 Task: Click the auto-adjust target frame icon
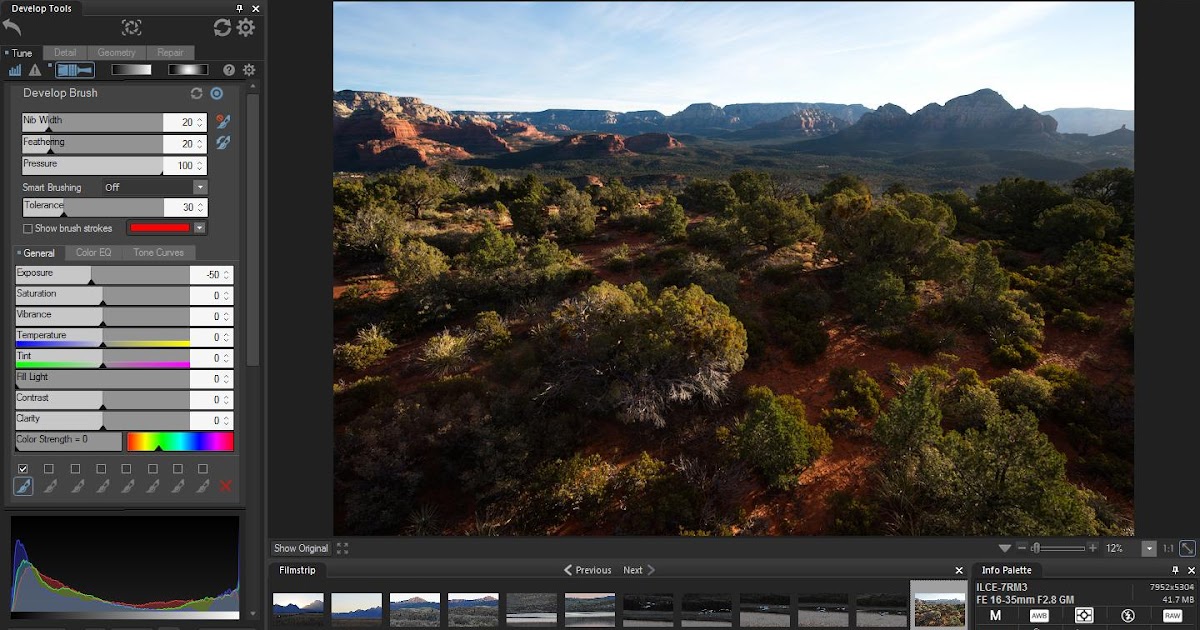coord(131,28)
